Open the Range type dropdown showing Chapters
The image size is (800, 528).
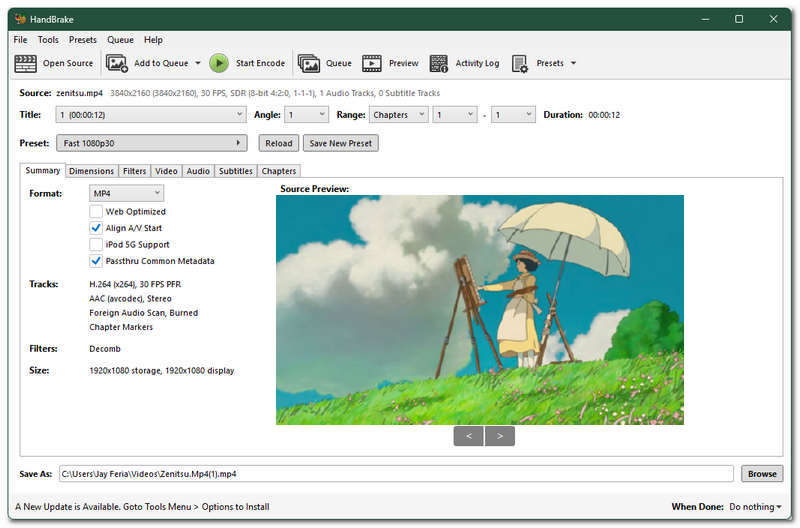398,115
